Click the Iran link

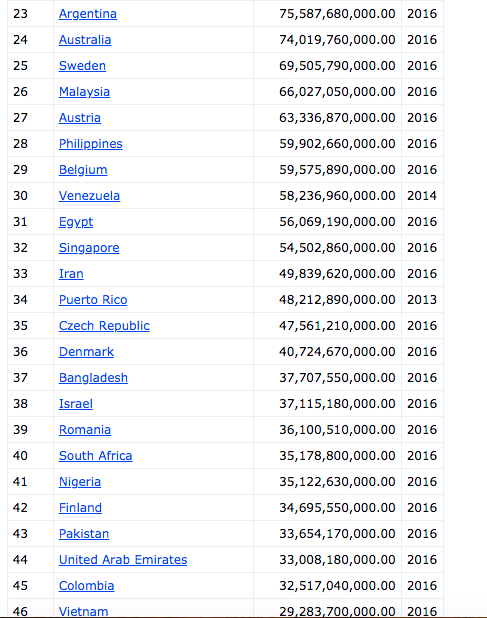(71, 274)
